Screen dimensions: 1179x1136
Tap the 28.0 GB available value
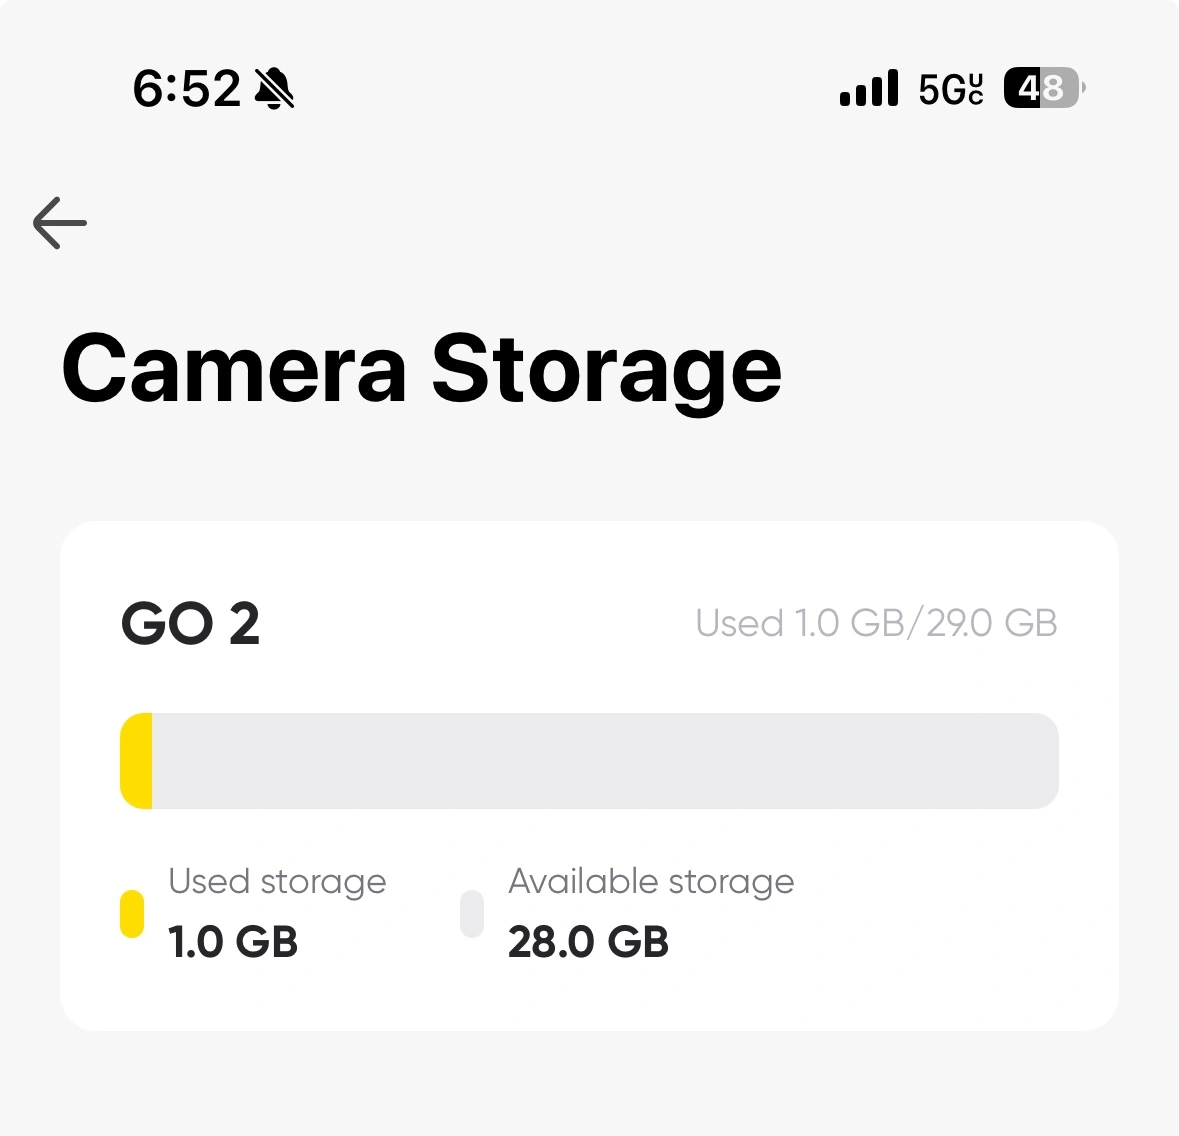(x=588, y=942)
